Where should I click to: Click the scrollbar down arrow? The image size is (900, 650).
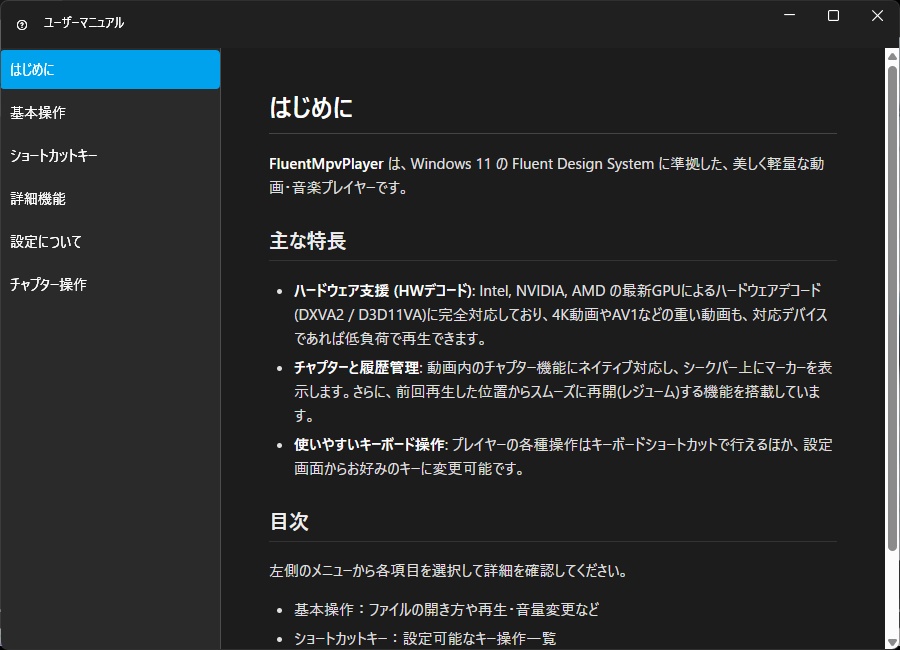point(891,640)
